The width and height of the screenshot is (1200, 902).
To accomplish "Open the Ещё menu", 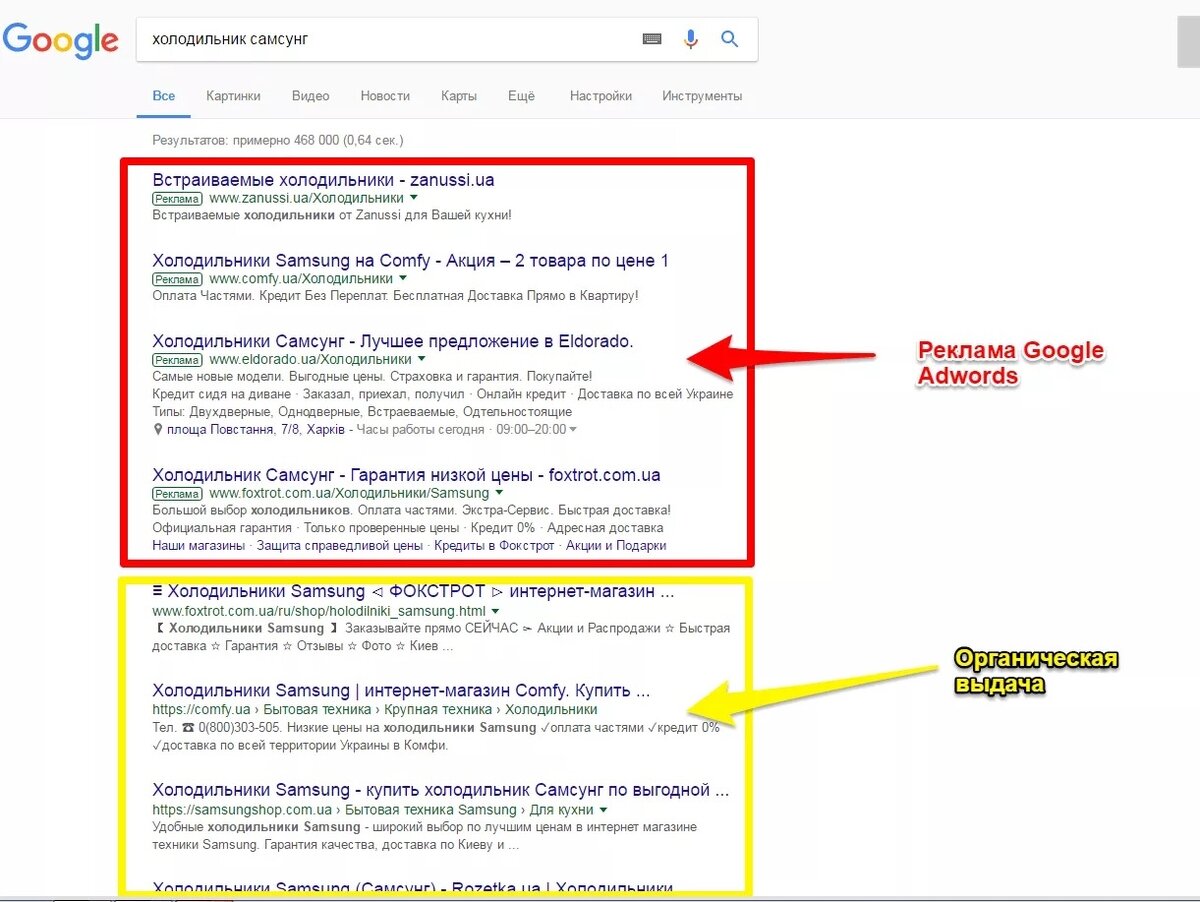I will tap(521, 96).
